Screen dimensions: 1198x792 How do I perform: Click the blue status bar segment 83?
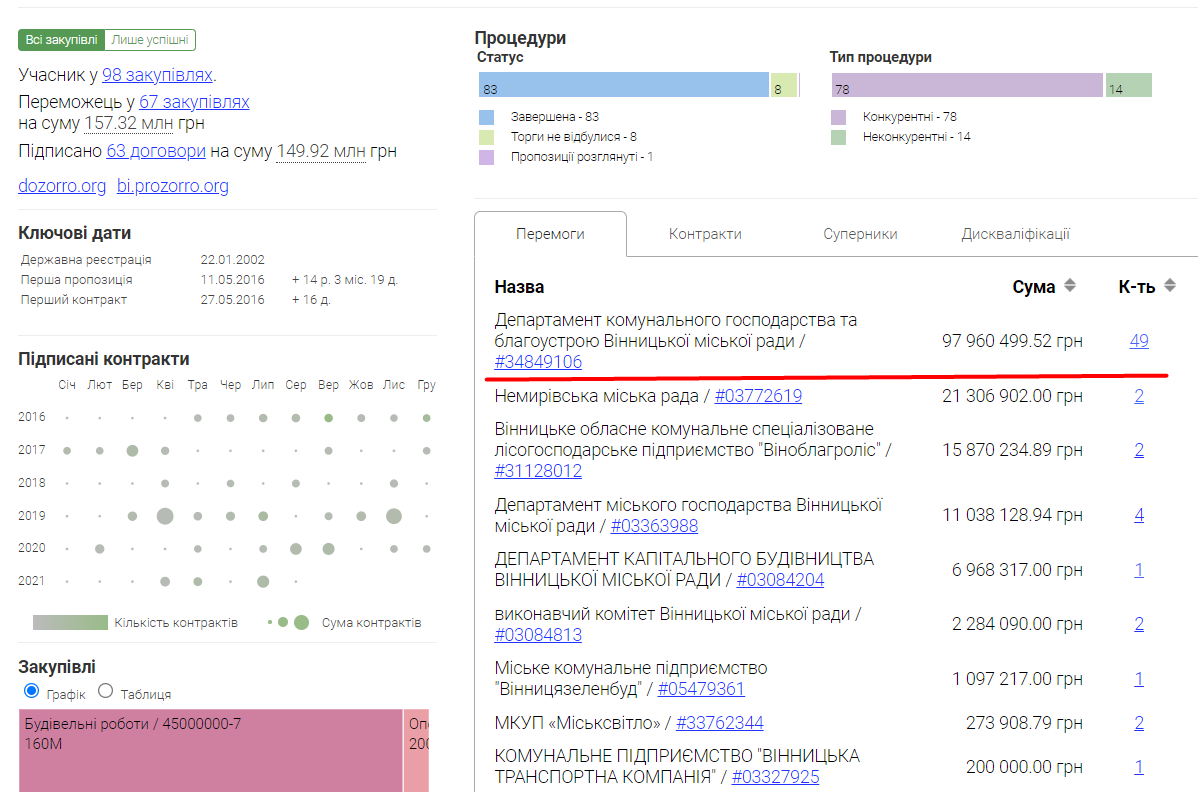[623, 85]
